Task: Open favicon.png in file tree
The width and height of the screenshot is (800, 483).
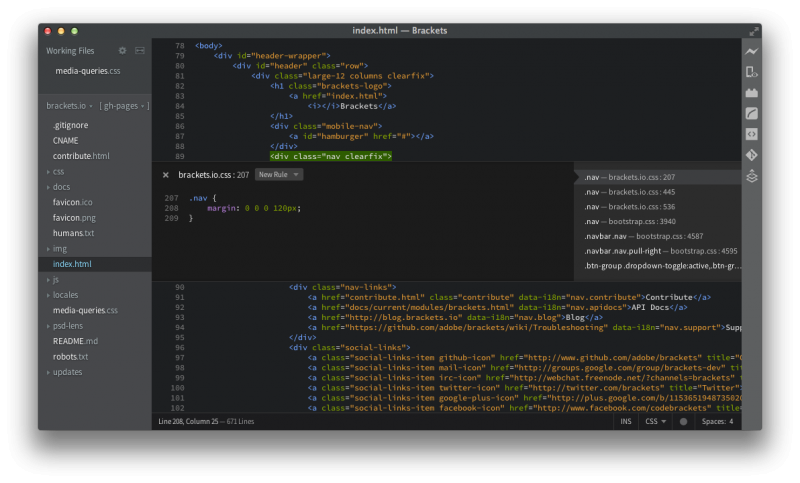Action: pos(74,217)
